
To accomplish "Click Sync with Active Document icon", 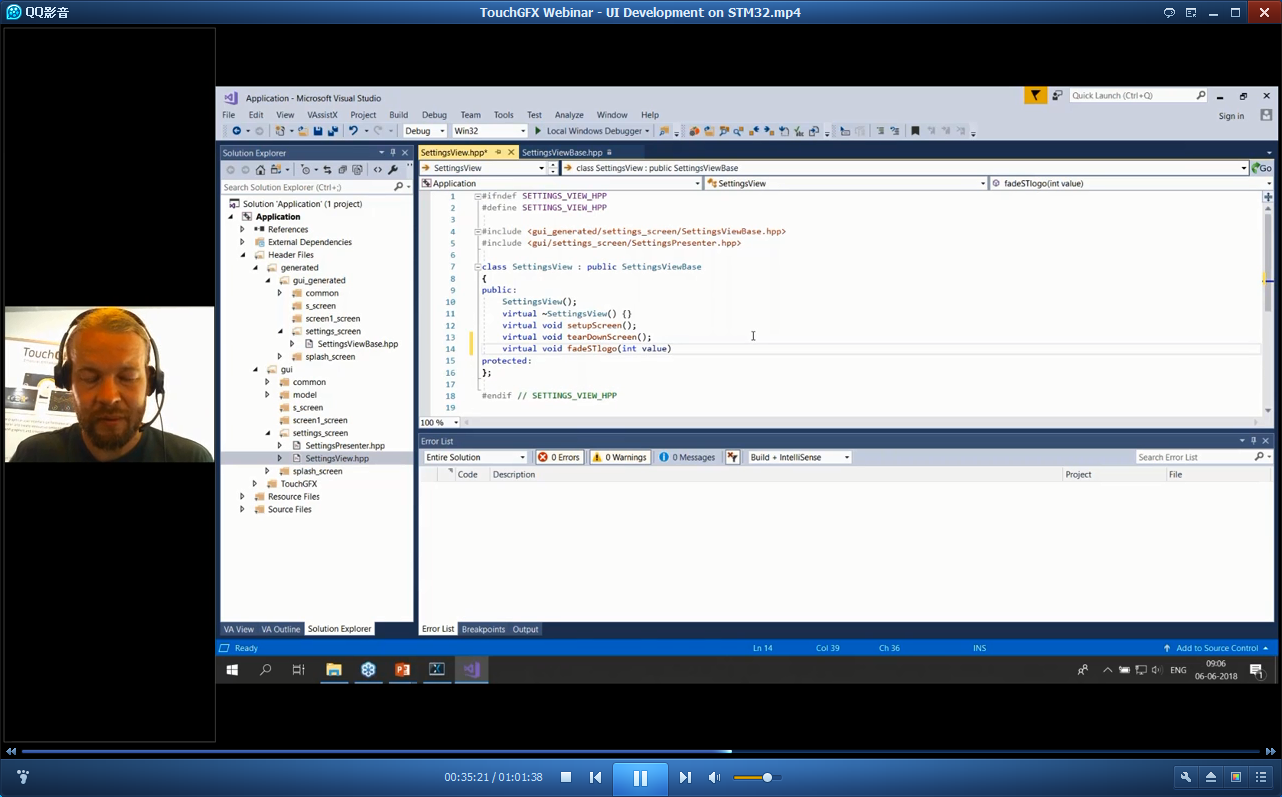I will (x=327, y=170).
